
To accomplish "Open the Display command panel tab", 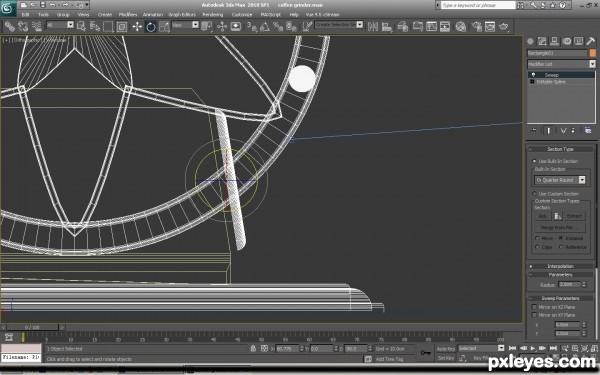I will [x=579, y=41].
